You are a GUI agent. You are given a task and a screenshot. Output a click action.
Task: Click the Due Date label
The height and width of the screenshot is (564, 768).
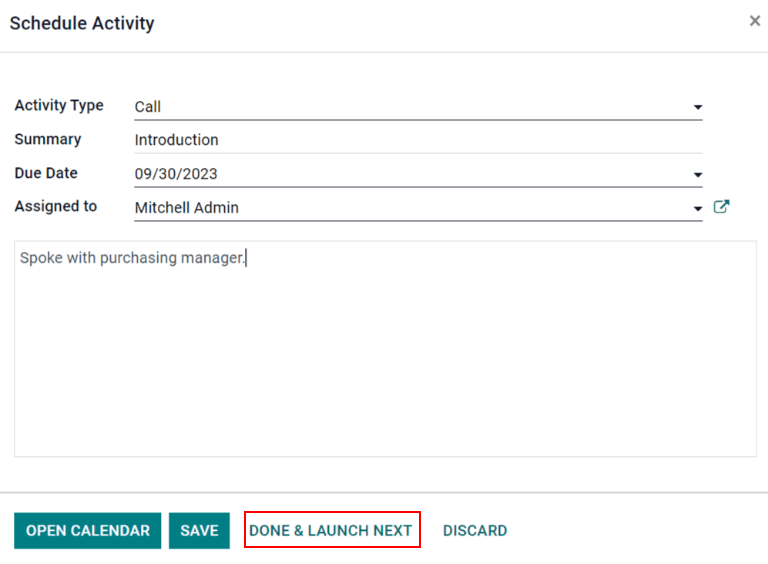(x=46, y=173)
